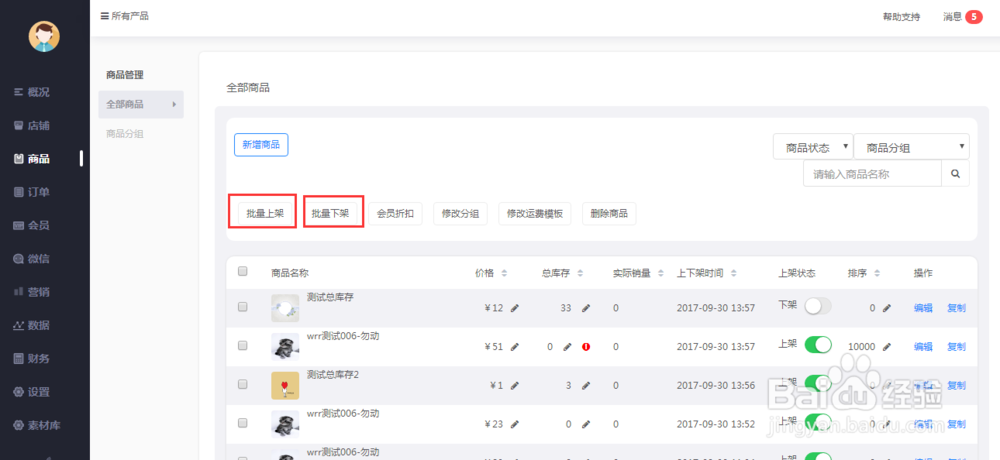Edit price ¥1 pencil icon

point(515,385)
